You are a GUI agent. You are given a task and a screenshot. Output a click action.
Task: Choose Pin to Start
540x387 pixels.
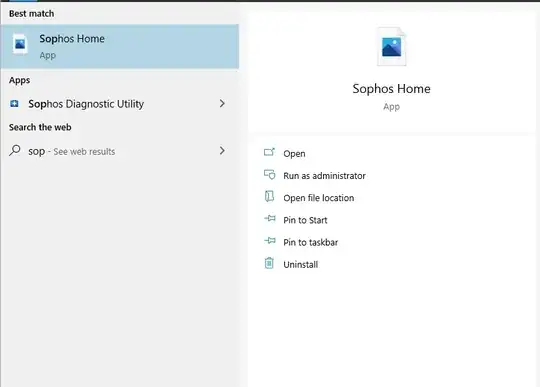point(305,220)
